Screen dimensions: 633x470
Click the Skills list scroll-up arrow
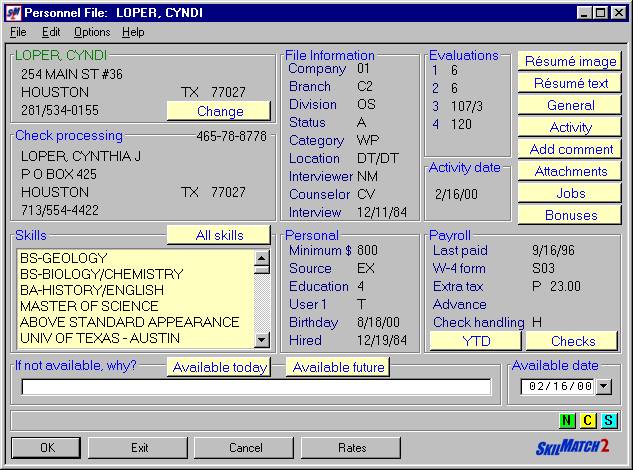[x=262, y=258]
